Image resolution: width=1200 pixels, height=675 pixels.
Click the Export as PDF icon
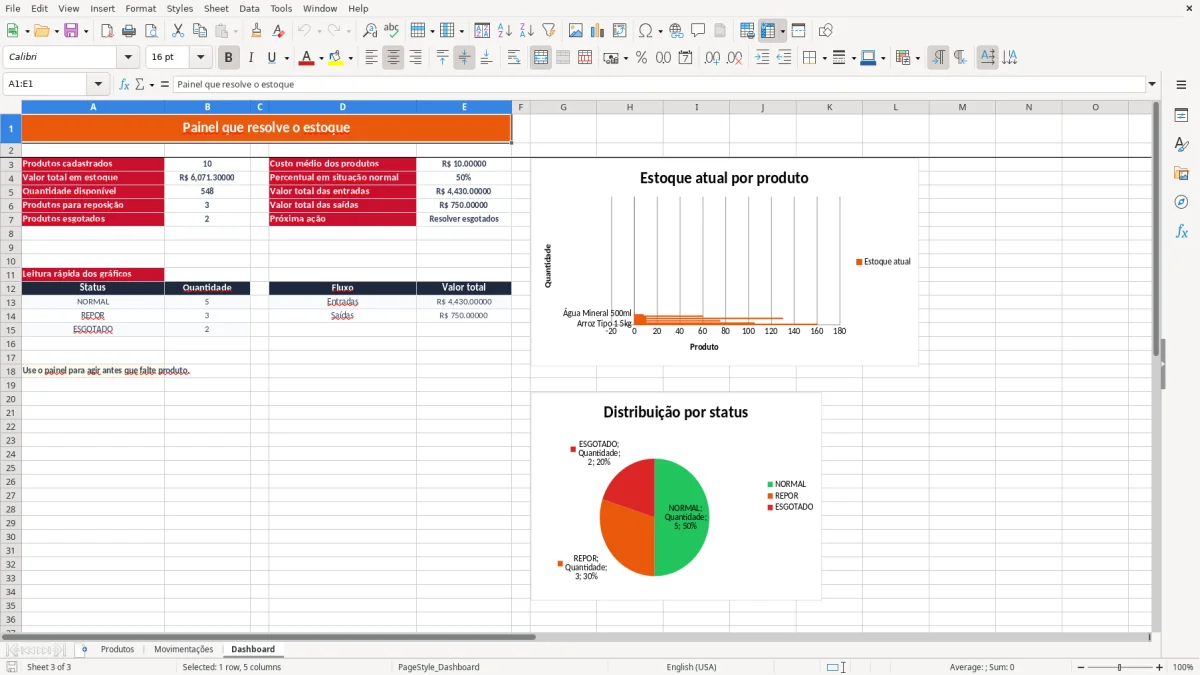click(x=107, y=31)
